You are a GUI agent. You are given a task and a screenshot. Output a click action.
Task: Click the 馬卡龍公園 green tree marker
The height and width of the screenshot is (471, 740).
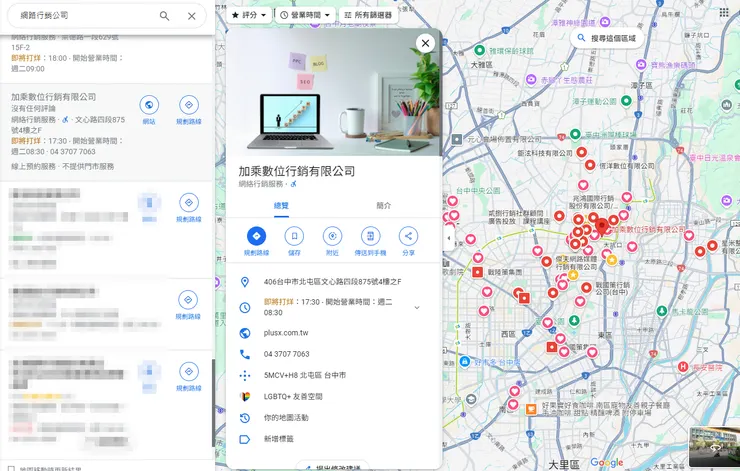click(662, 311)
